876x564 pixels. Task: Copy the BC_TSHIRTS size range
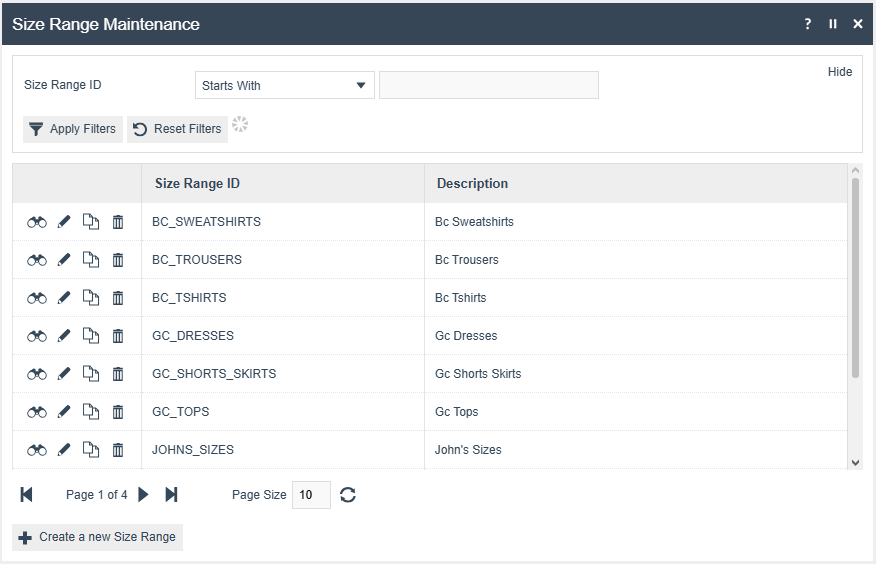tap(91, 298)
